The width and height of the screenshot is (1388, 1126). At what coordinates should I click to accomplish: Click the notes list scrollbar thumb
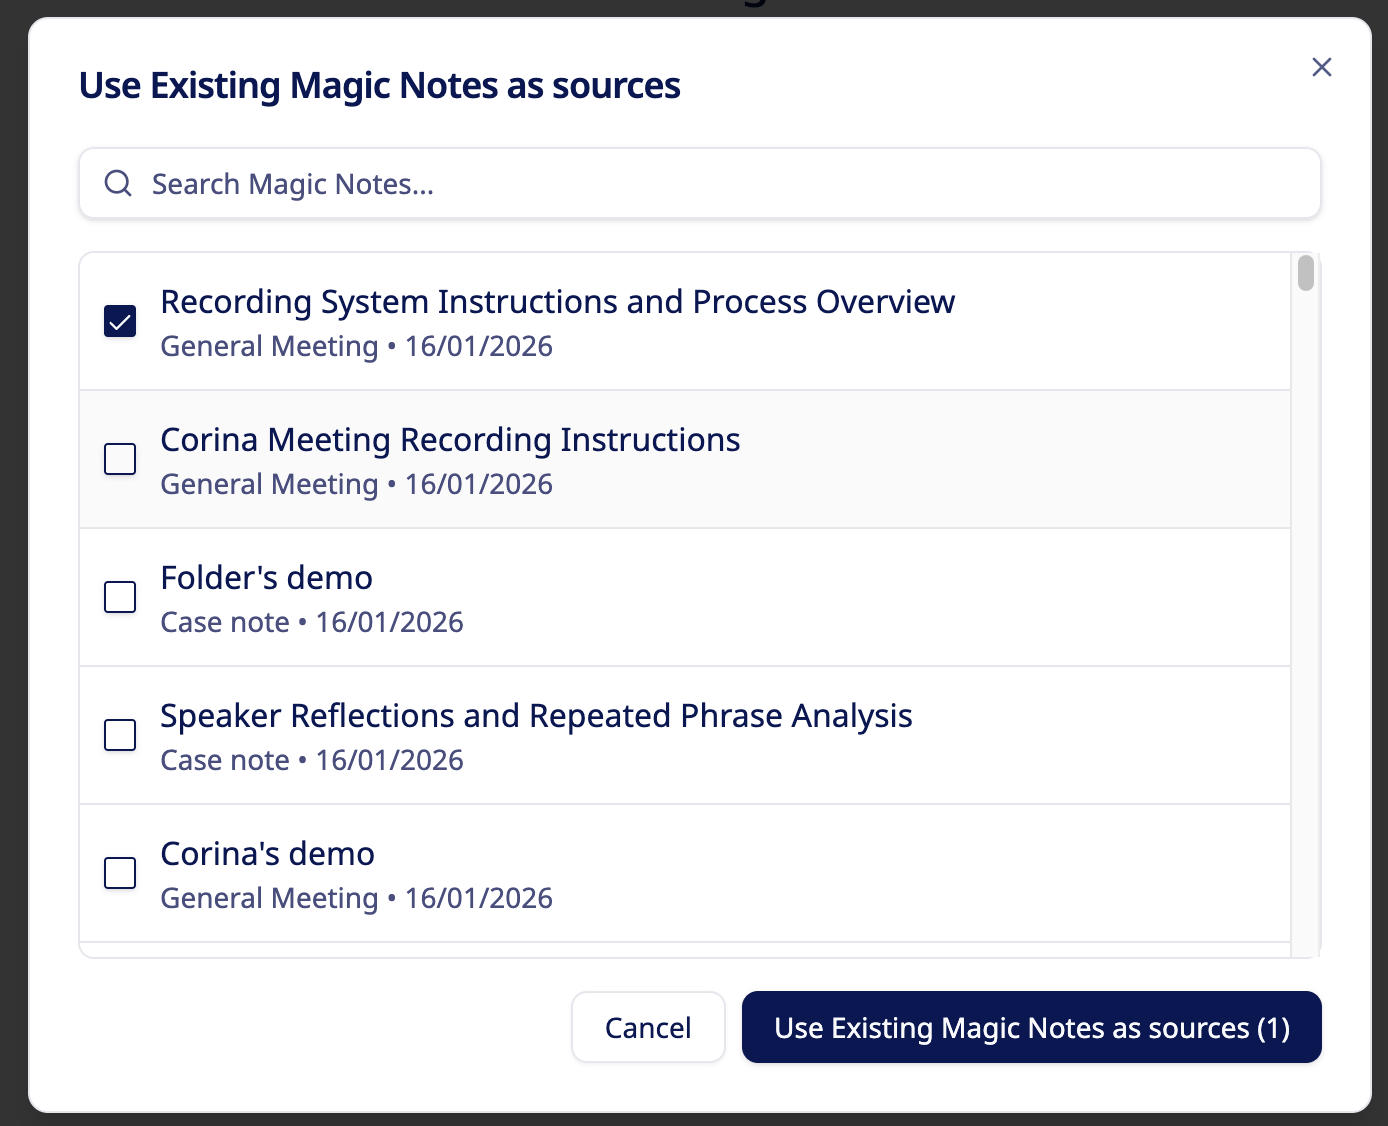(1305, 273)
